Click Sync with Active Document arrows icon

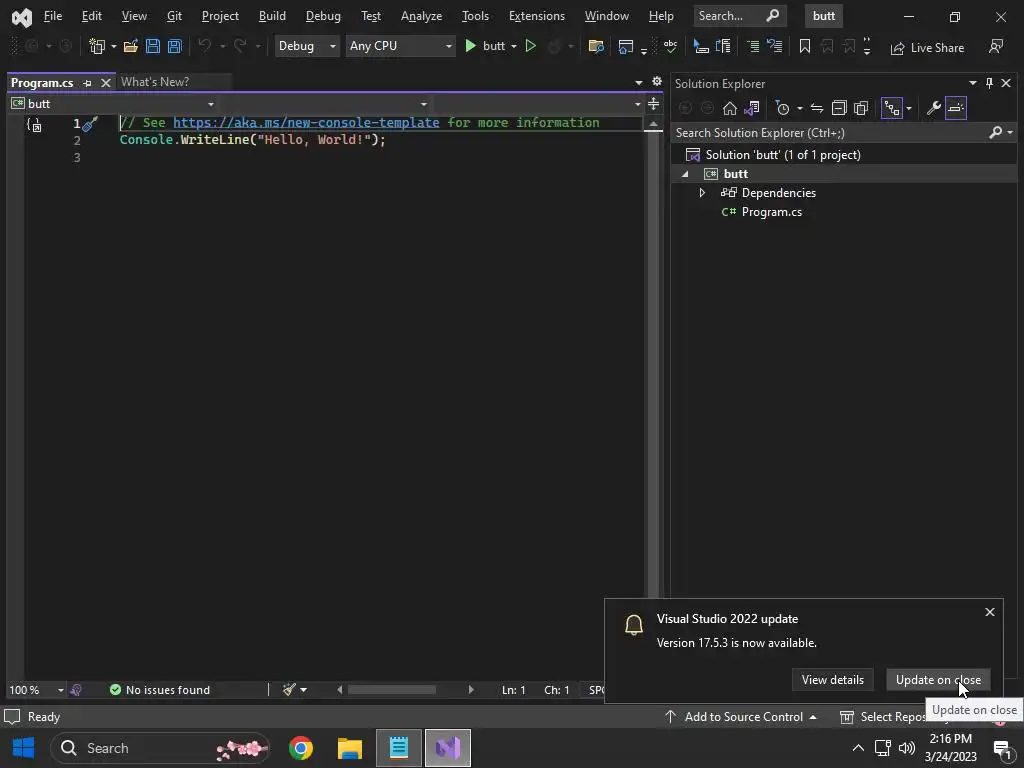(817, 108)
